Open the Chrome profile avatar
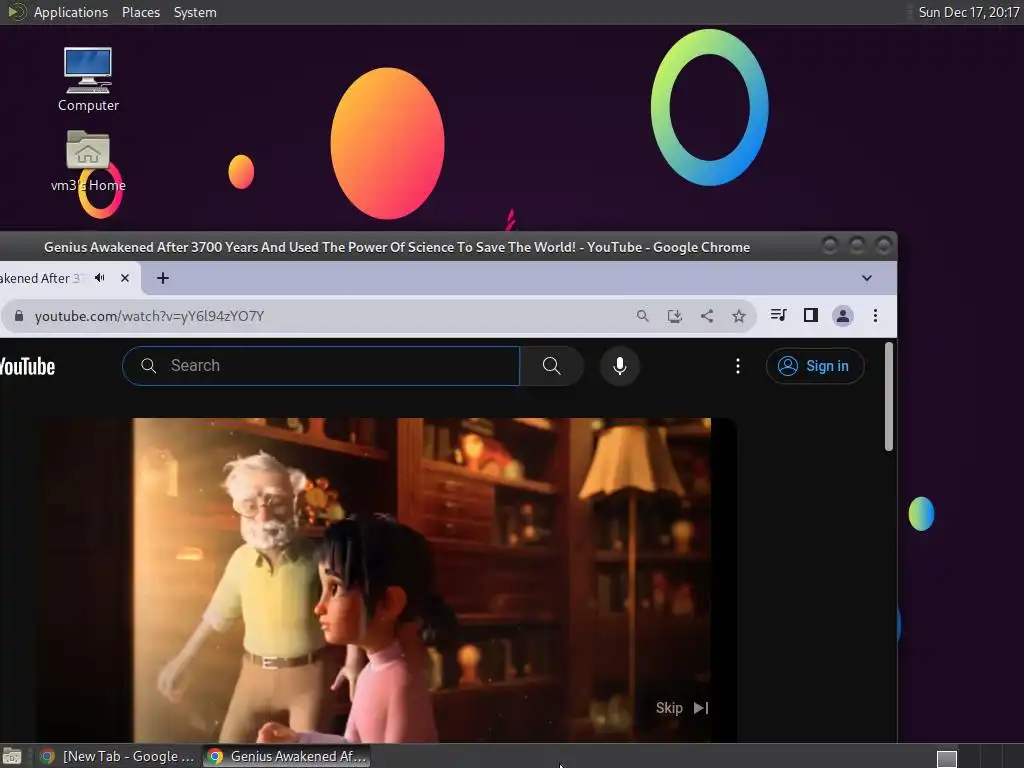Image resolution: width=1024 pixels, height=768 pixels. [842, 316]
